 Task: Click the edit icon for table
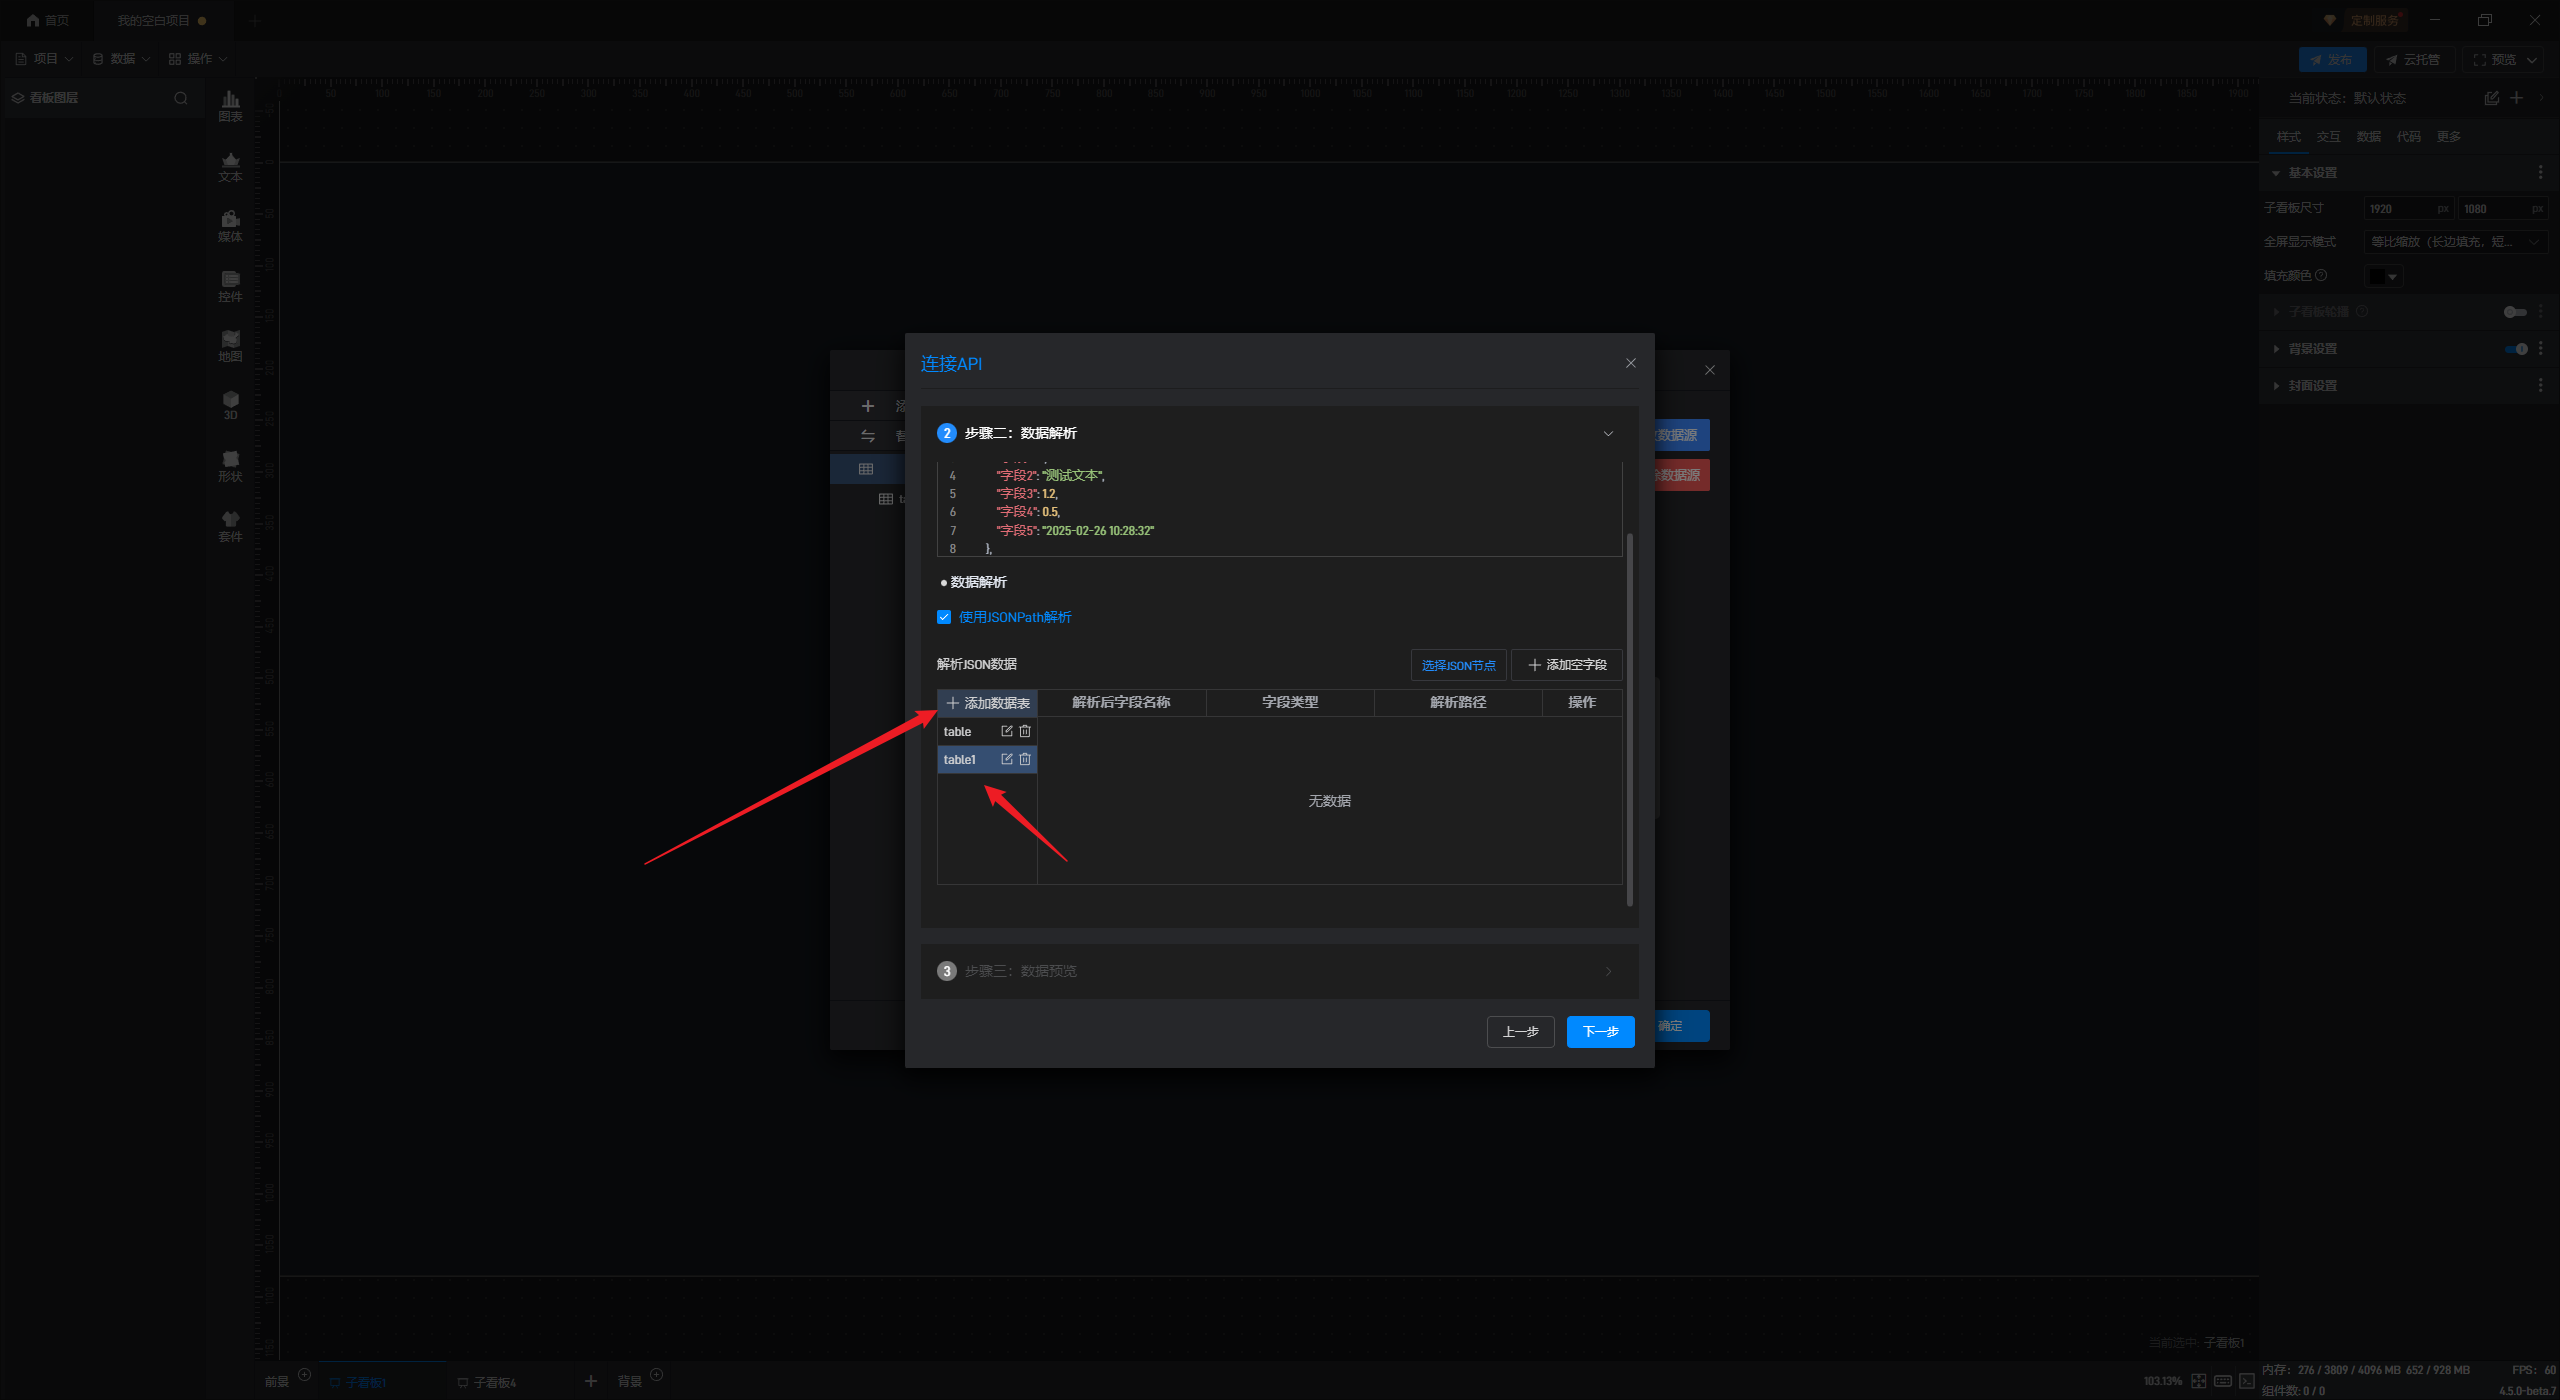[1007, 731]
